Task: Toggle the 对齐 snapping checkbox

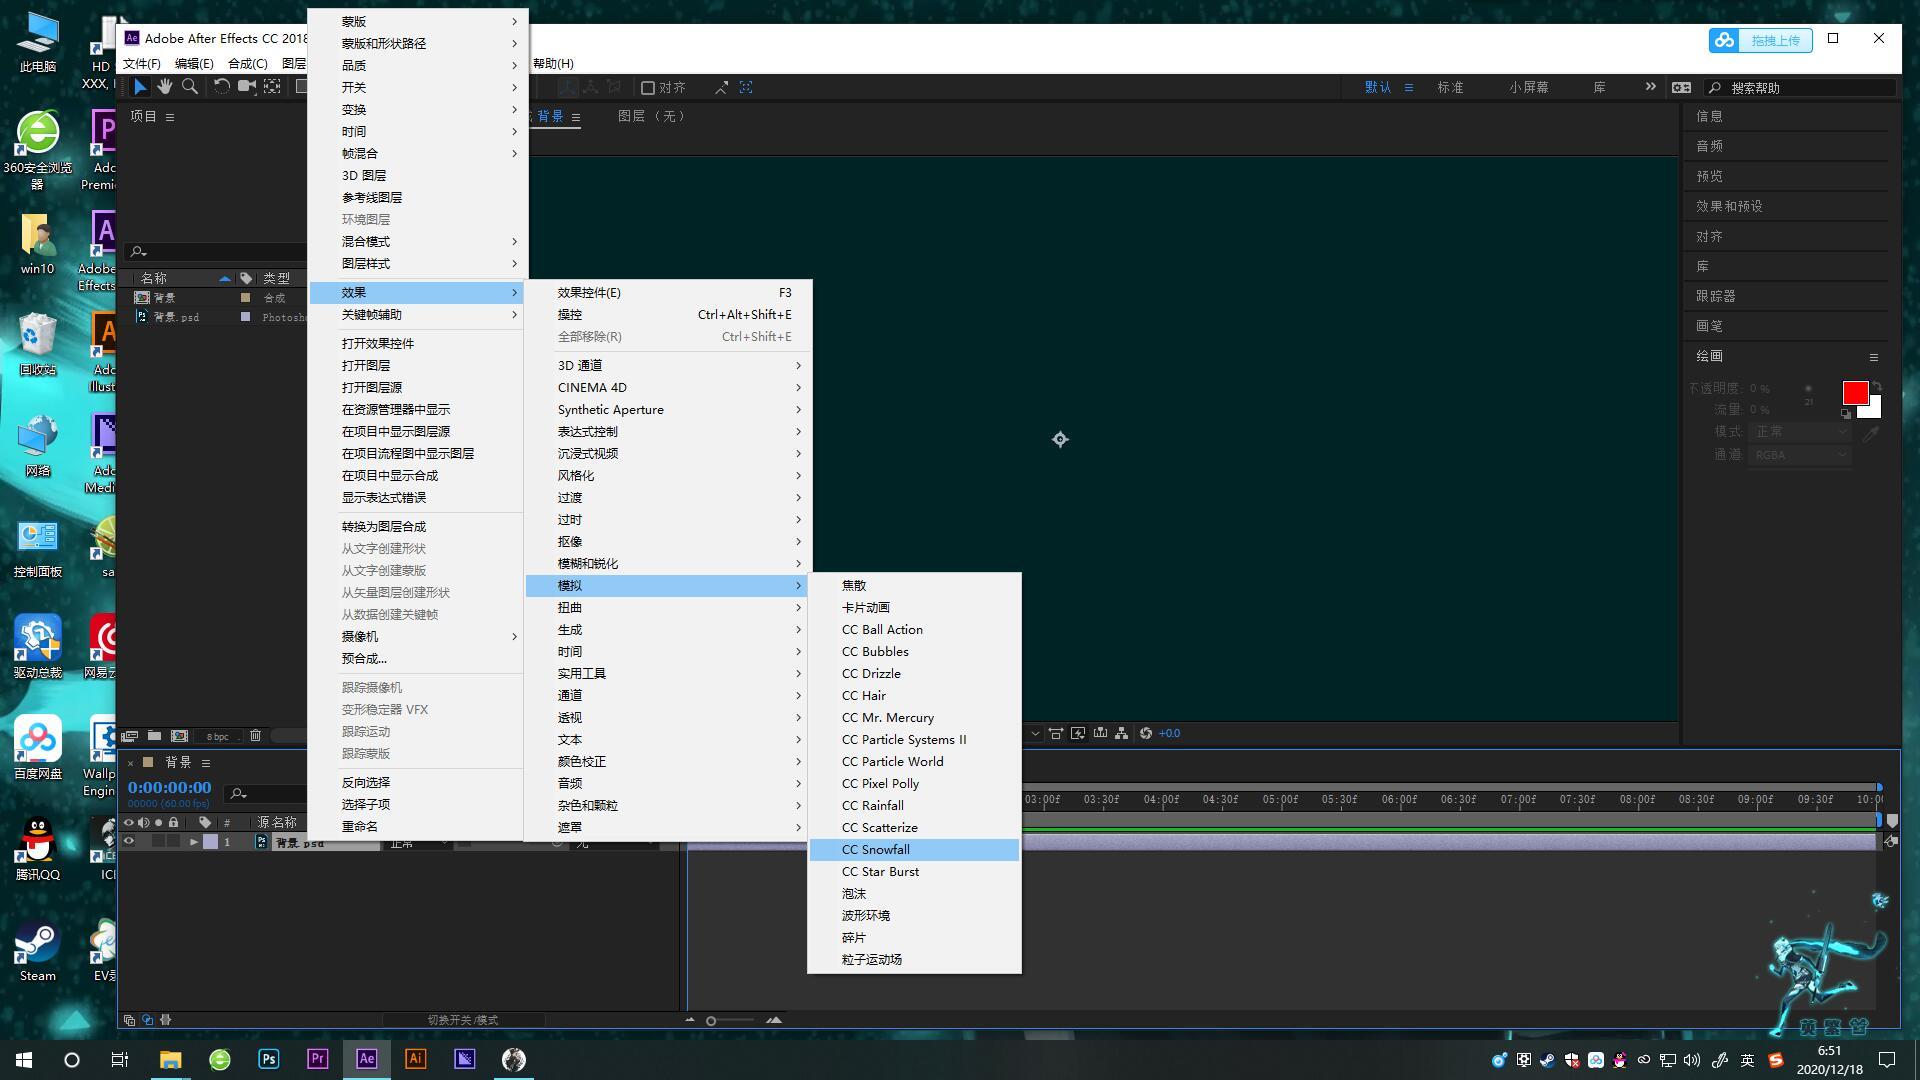Action: click(648, 88)
